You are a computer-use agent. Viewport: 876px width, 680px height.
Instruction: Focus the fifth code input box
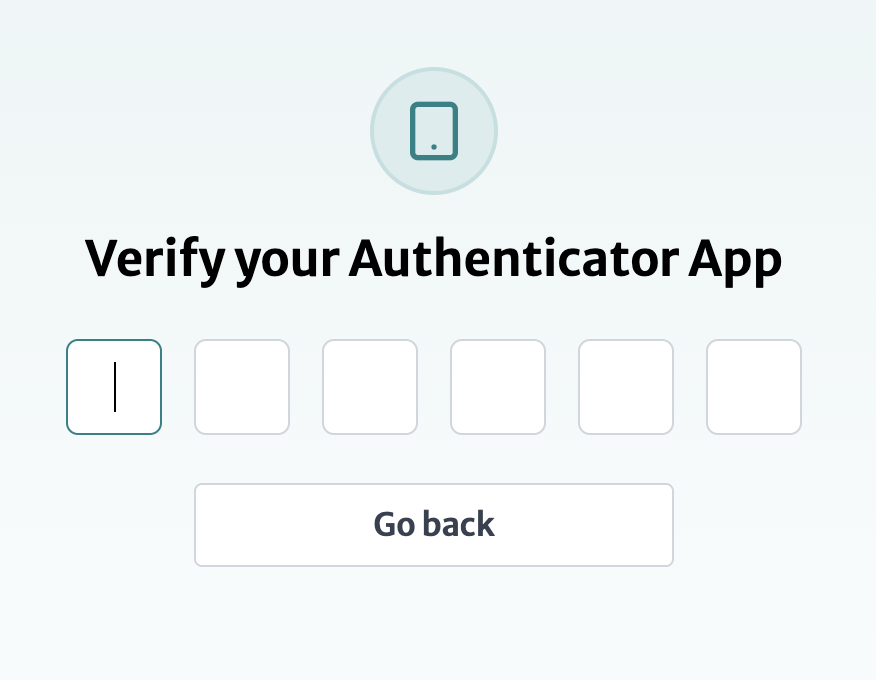tap(625, 387)
